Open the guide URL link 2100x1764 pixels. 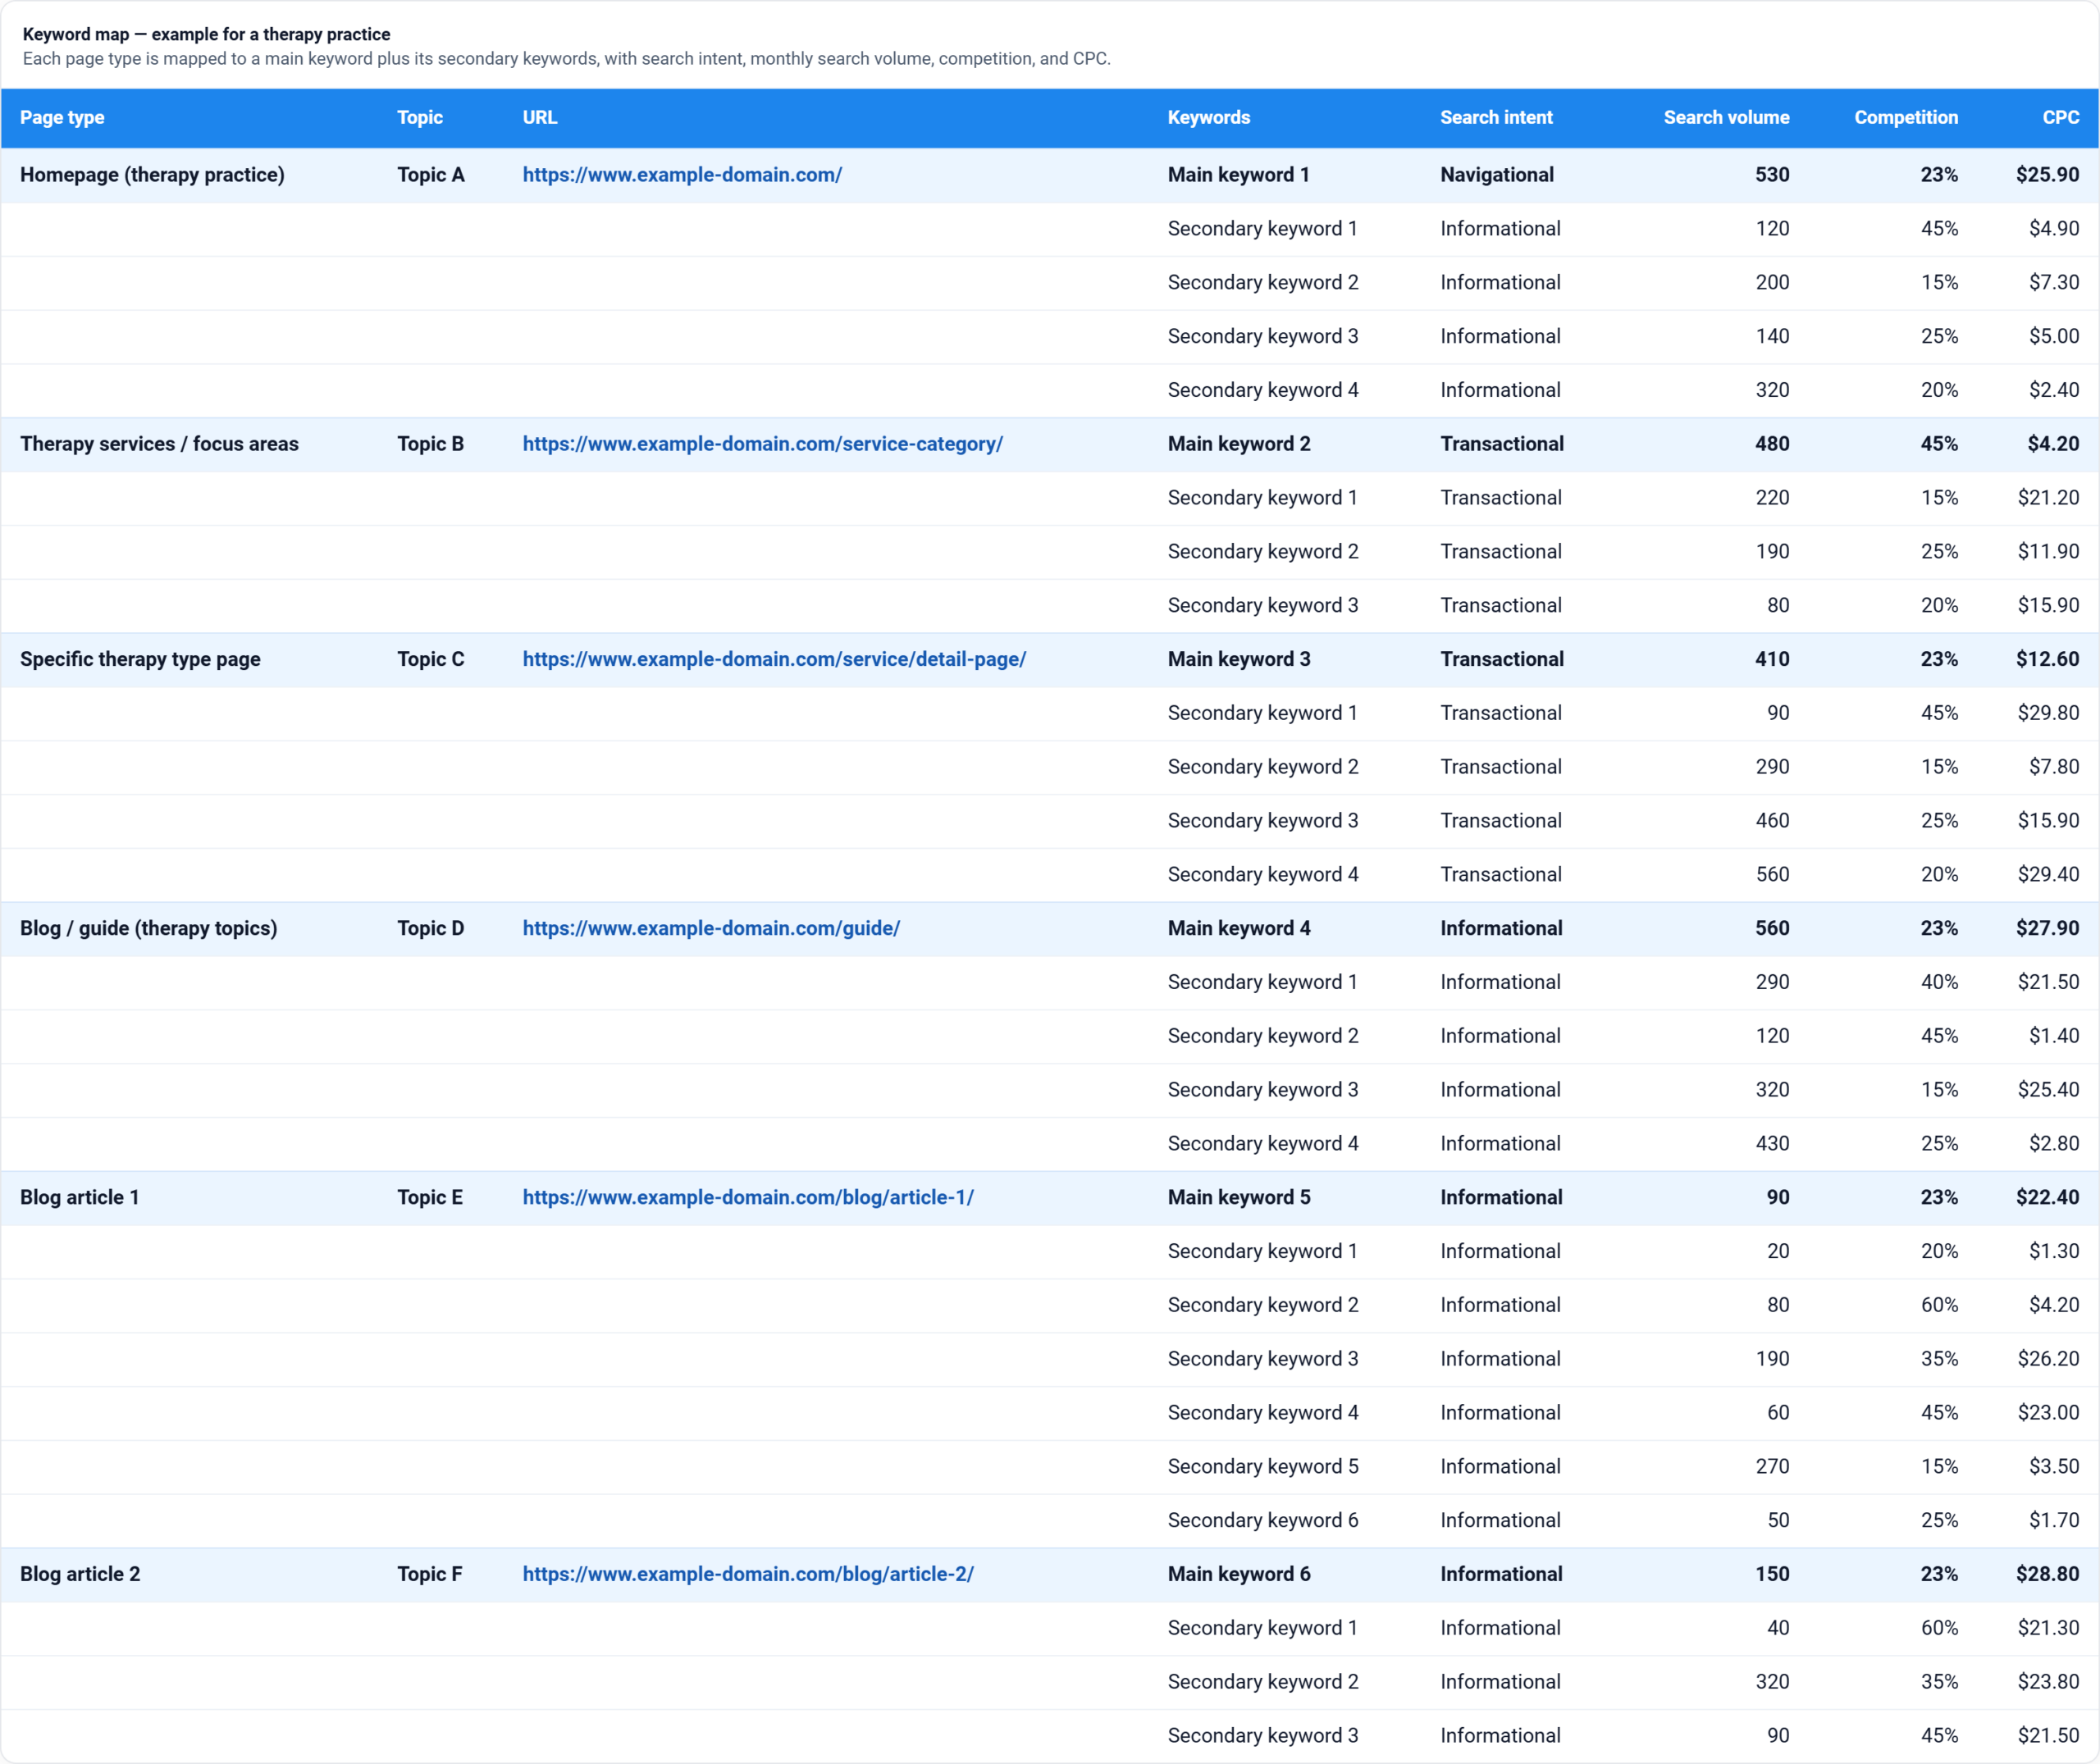[x=711, y=928]
